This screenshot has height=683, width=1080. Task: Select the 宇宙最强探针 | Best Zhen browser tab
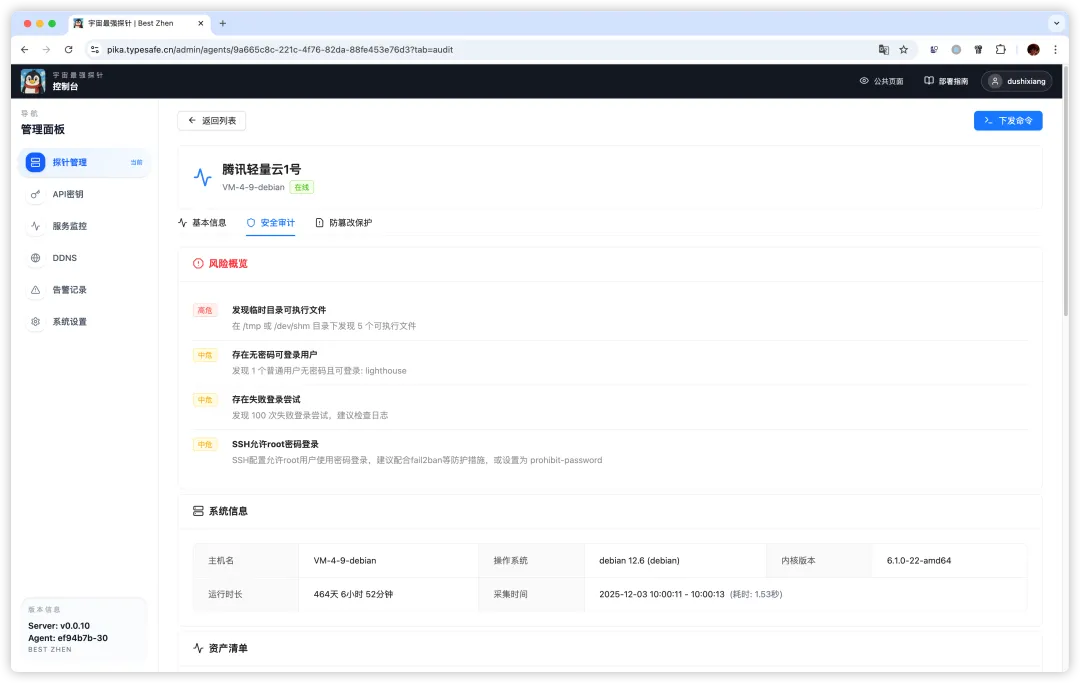pyautogui.click(x=139, y=23)
